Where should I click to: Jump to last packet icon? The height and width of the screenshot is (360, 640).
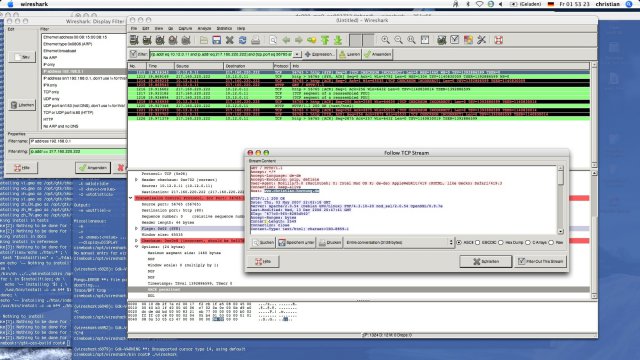338,40
